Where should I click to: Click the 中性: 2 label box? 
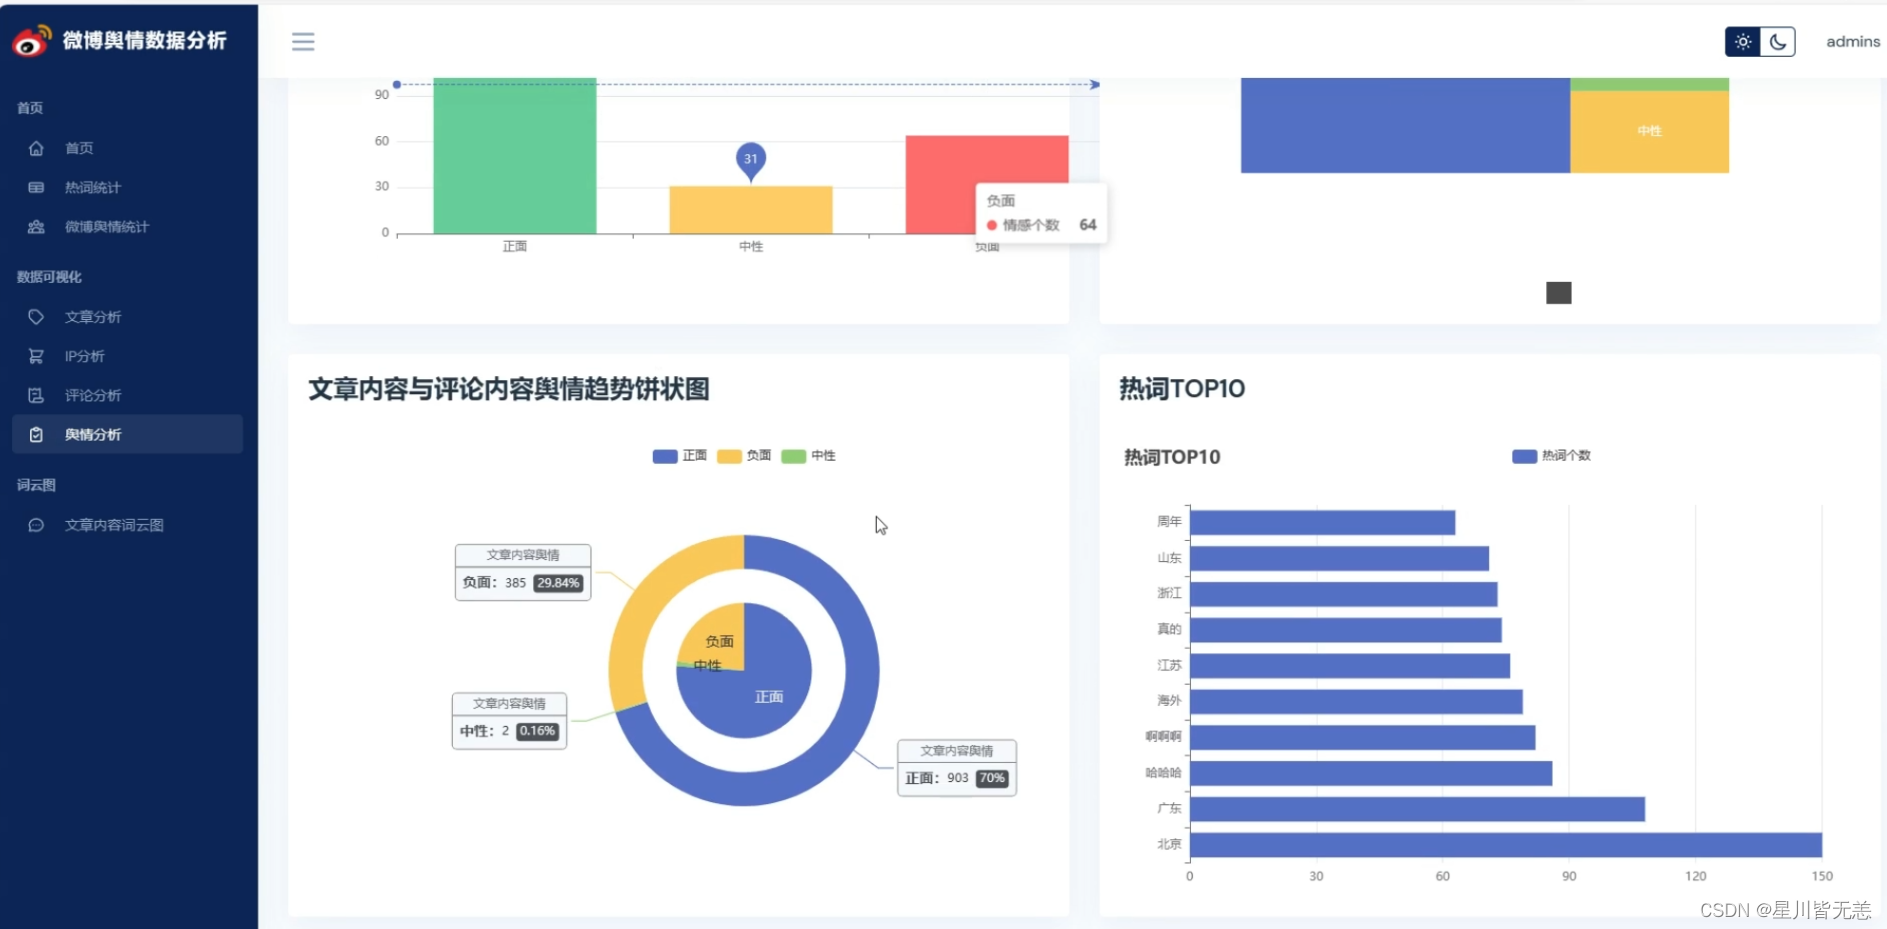510,721
